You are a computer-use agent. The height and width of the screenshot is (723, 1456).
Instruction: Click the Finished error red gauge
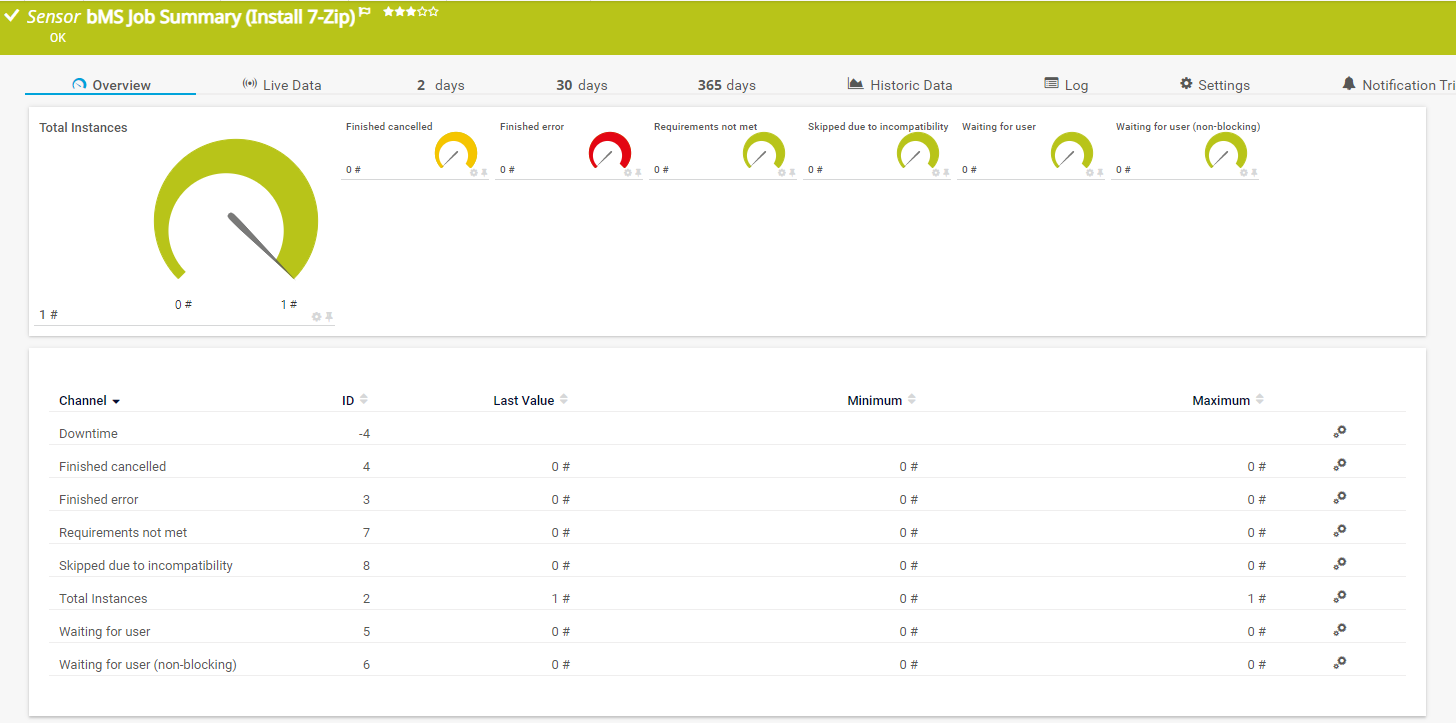(610, 152)
